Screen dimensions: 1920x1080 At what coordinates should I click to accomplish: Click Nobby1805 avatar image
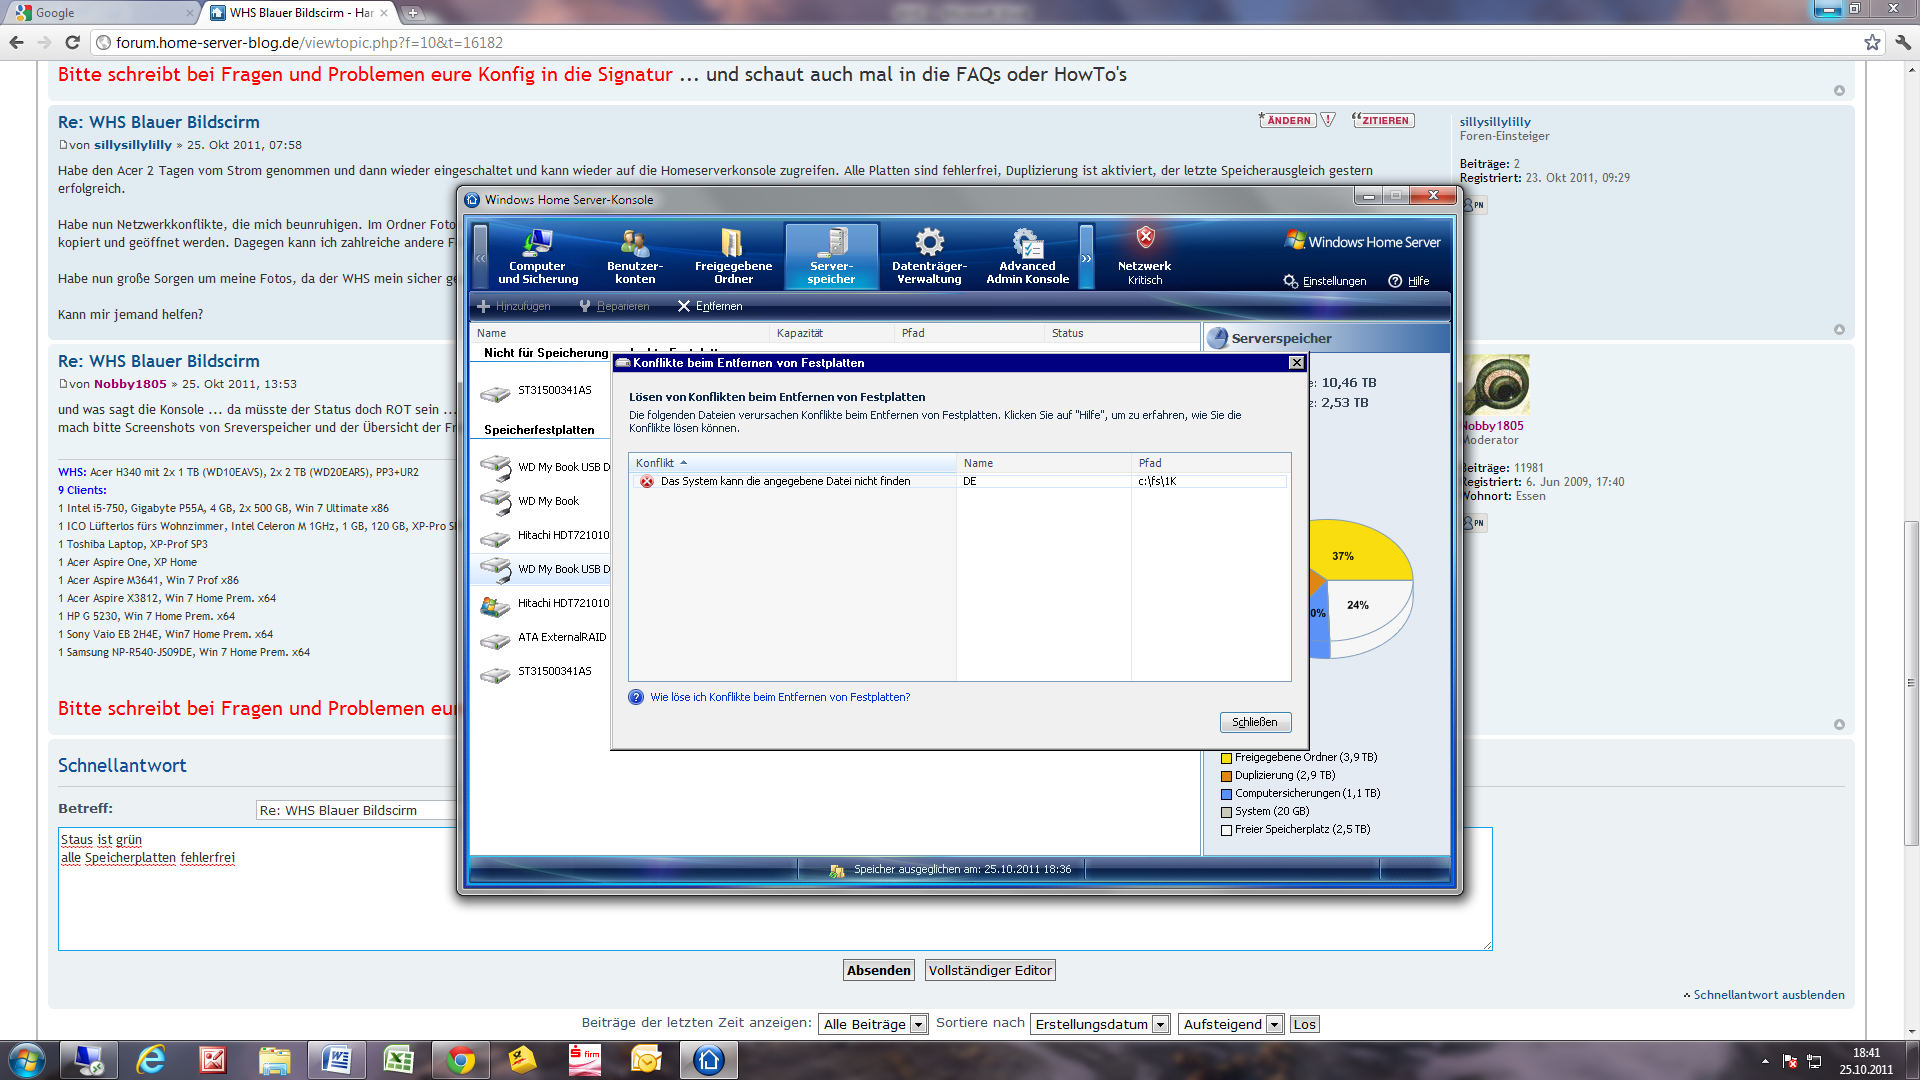tap(1496, 385)
